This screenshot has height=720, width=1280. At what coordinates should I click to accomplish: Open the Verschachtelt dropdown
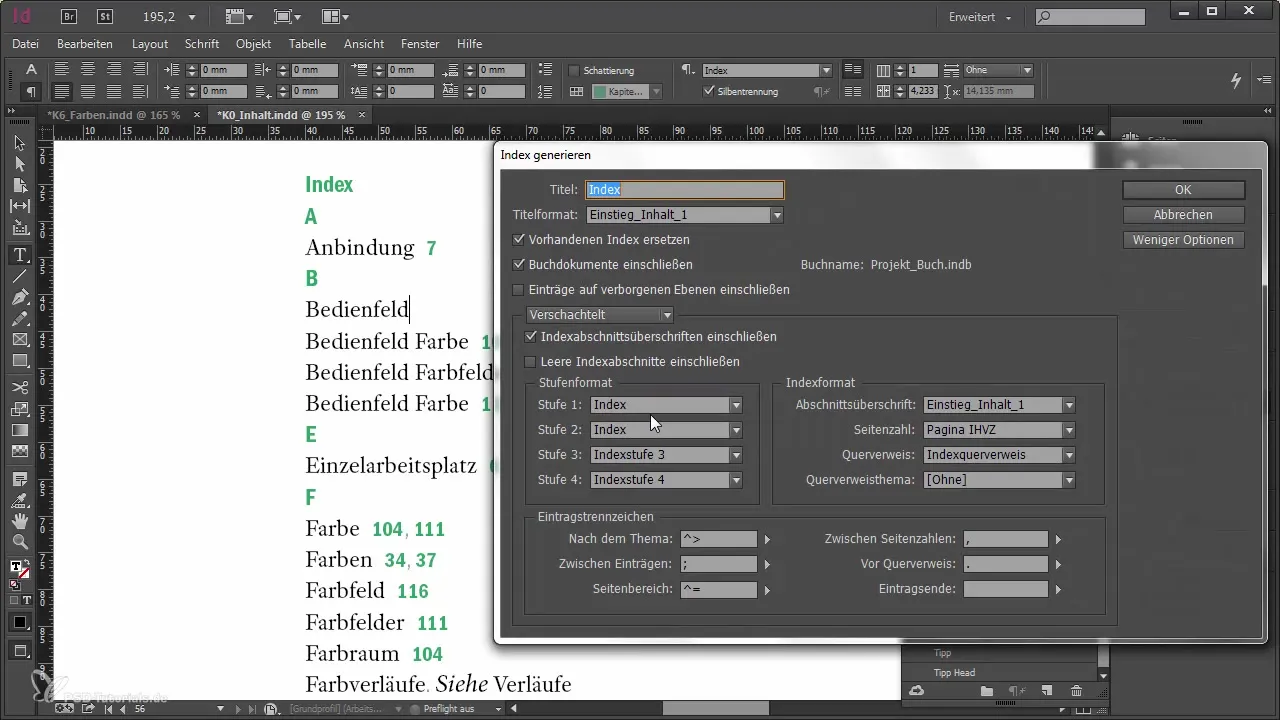coord(601,315)
